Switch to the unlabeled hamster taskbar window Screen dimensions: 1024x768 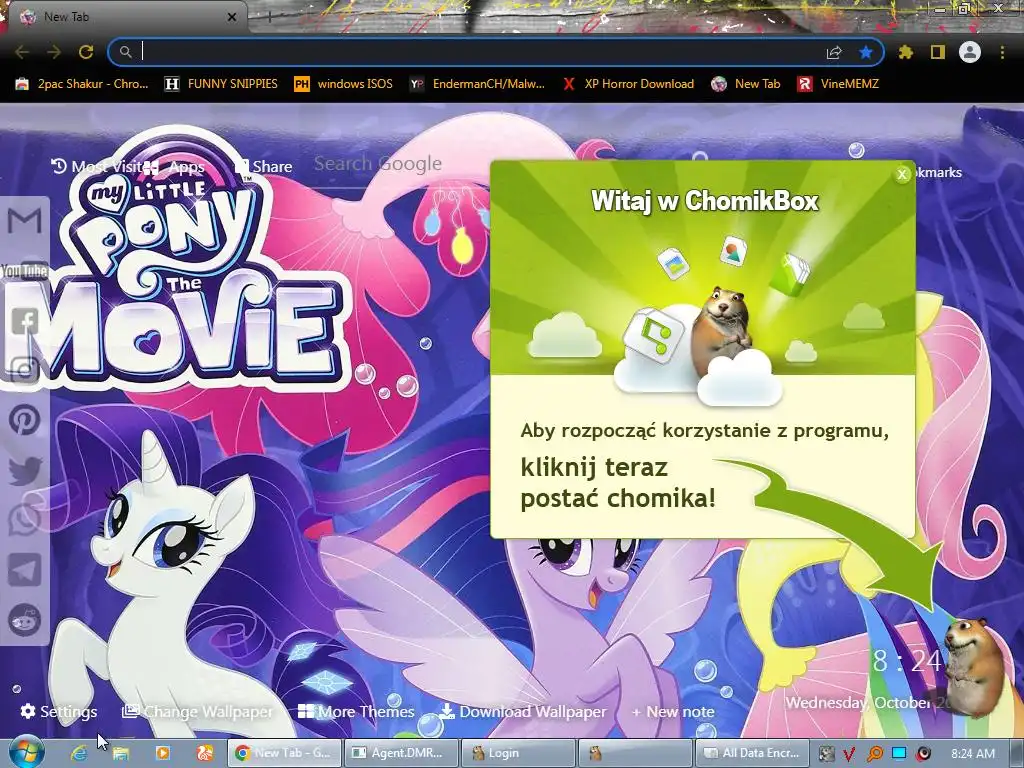pos(635,753)
